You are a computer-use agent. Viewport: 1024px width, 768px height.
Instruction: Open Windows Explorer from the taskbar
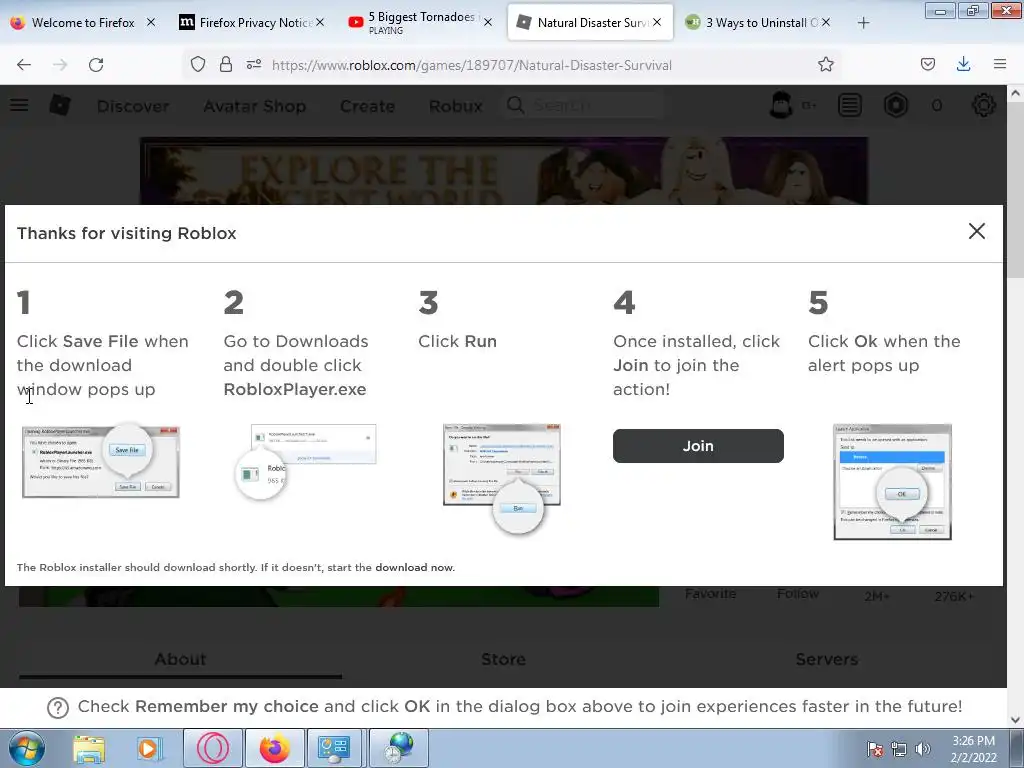pyautogui.click(x=89, y=749)
